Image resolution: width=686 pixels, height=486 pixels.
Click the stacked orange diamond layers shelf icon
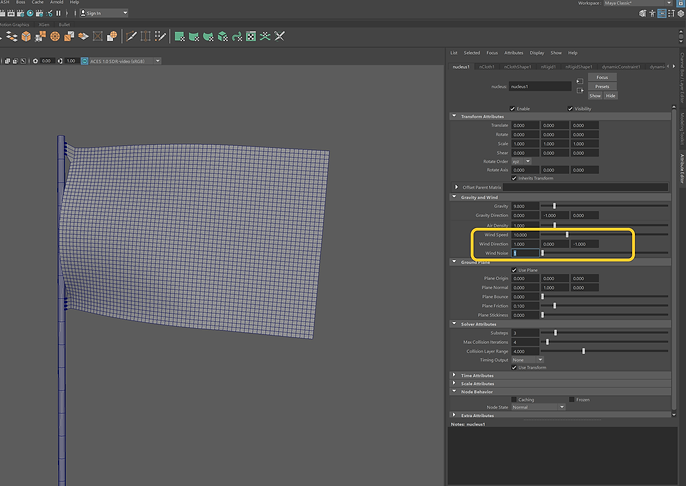click(12, 37)
